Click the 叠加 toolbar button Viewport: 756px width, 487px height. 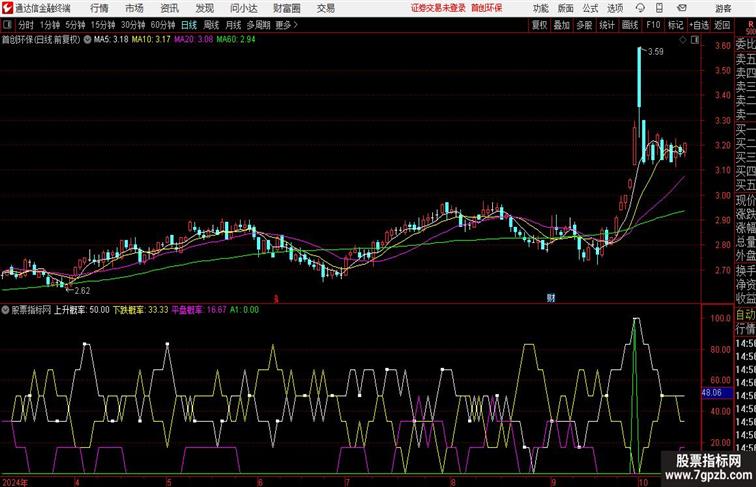click(562, 25)
